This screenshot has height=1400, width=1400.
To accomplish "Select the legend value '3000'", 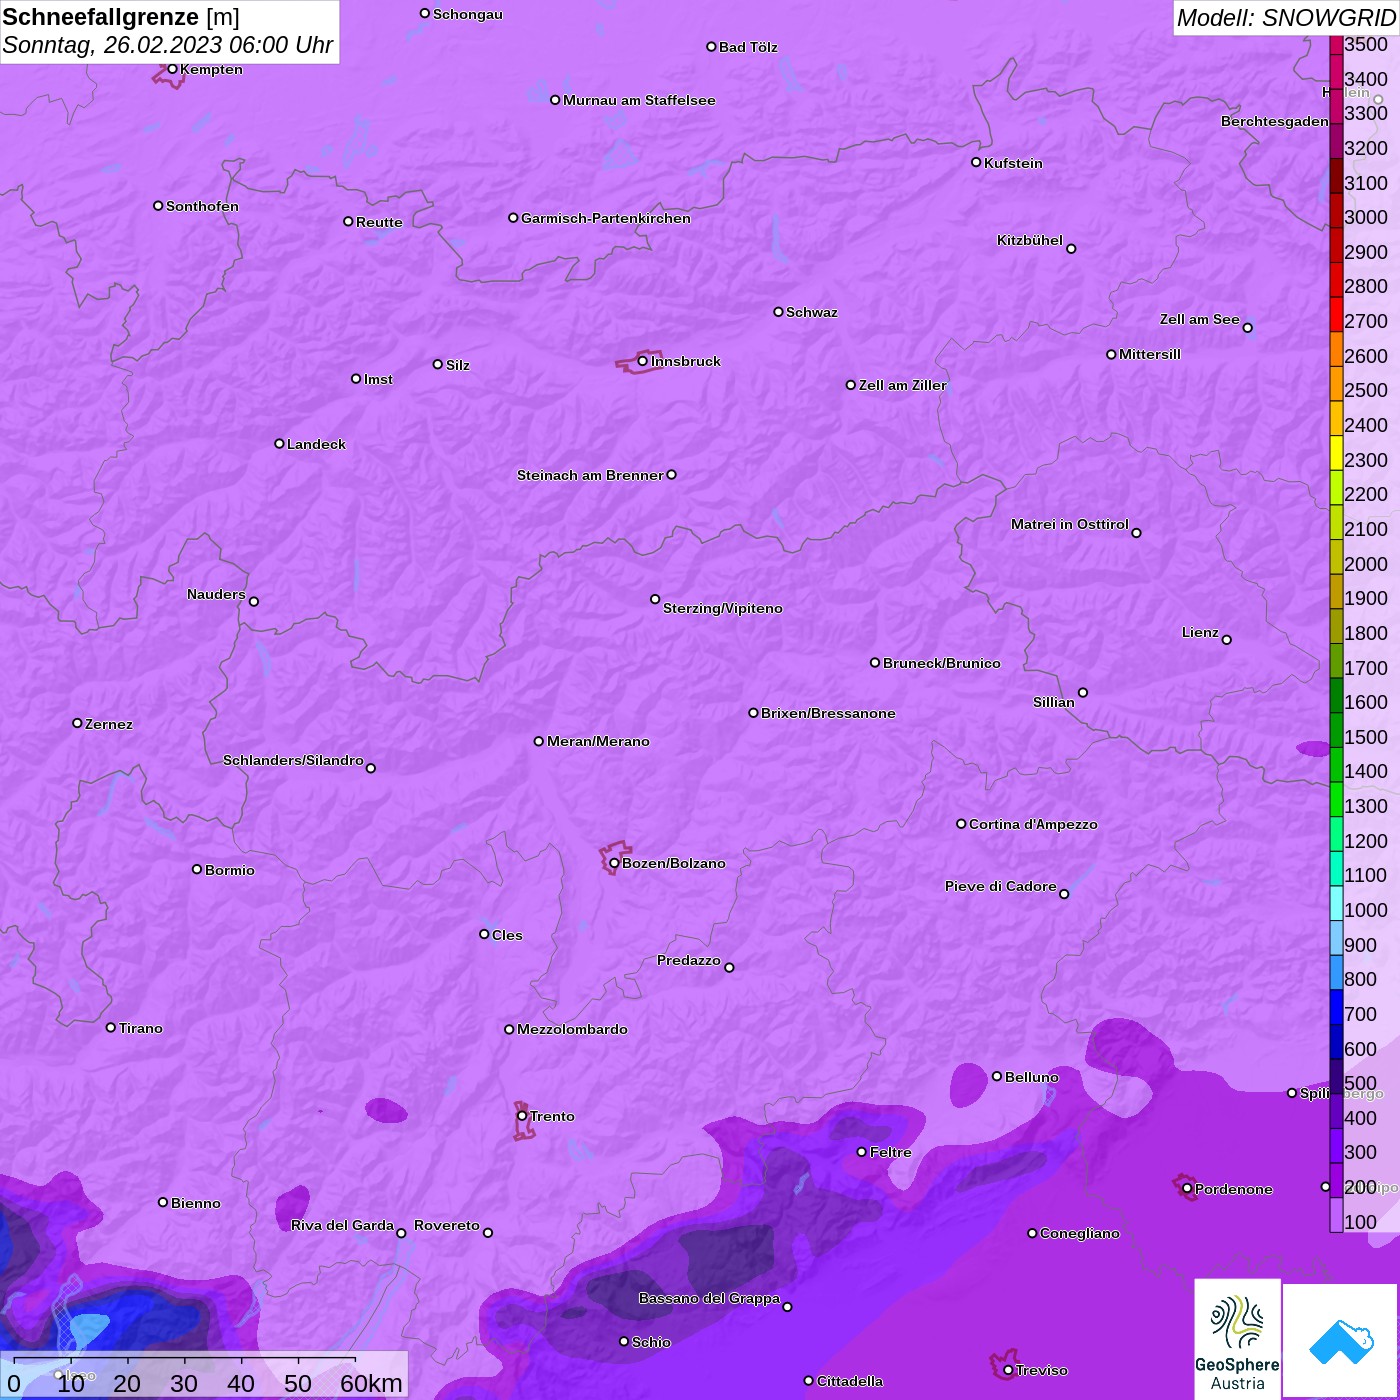I will click(x=1366, y=217).
